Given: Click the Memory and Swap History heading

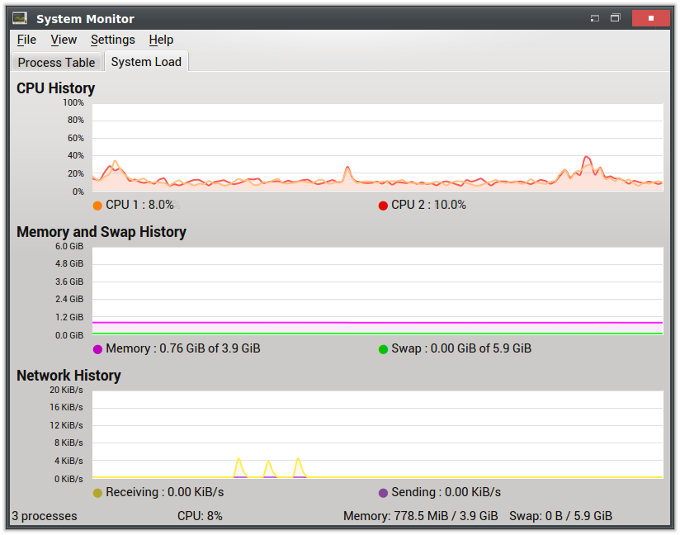Looking at the screenshot, I should click(x=101, y=232).
